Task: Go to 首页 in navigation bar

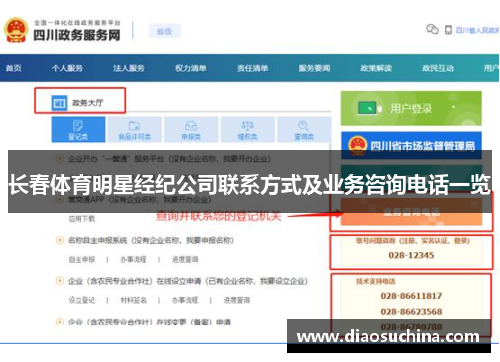Action: 14,68
